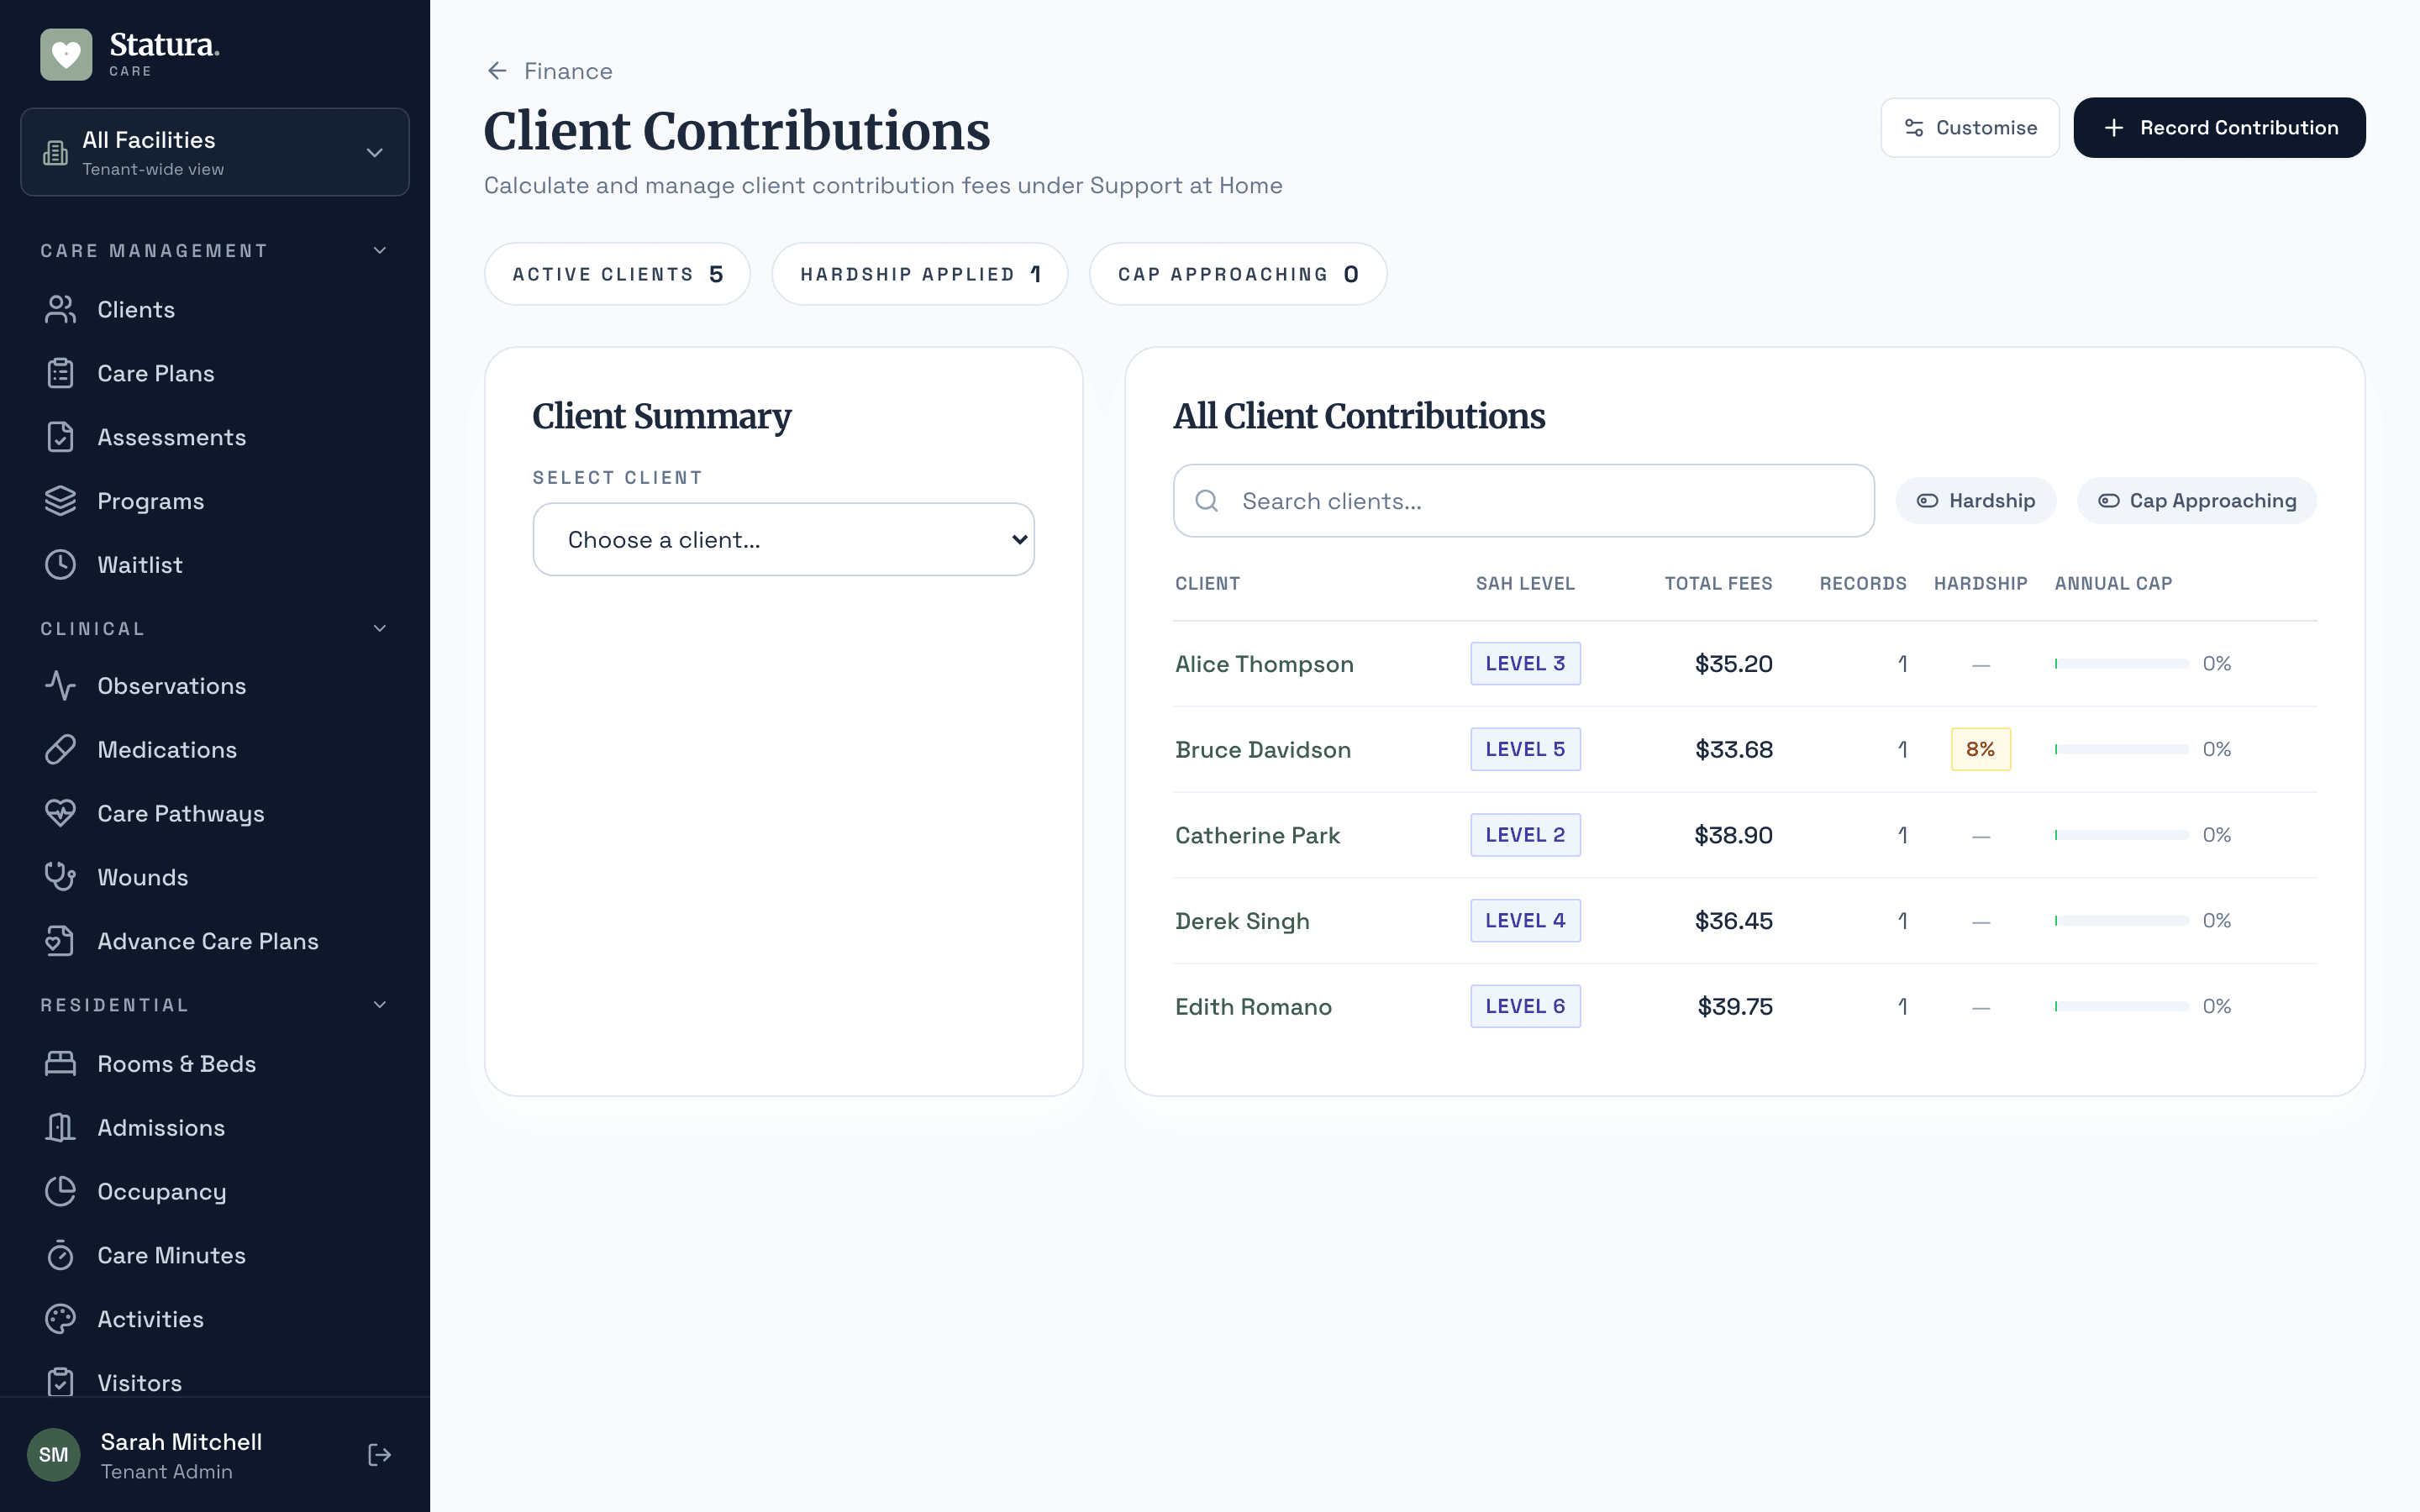The image size is (2420, 1512).
Task: Click the Record Contribution button
Action: [2219, 127]
